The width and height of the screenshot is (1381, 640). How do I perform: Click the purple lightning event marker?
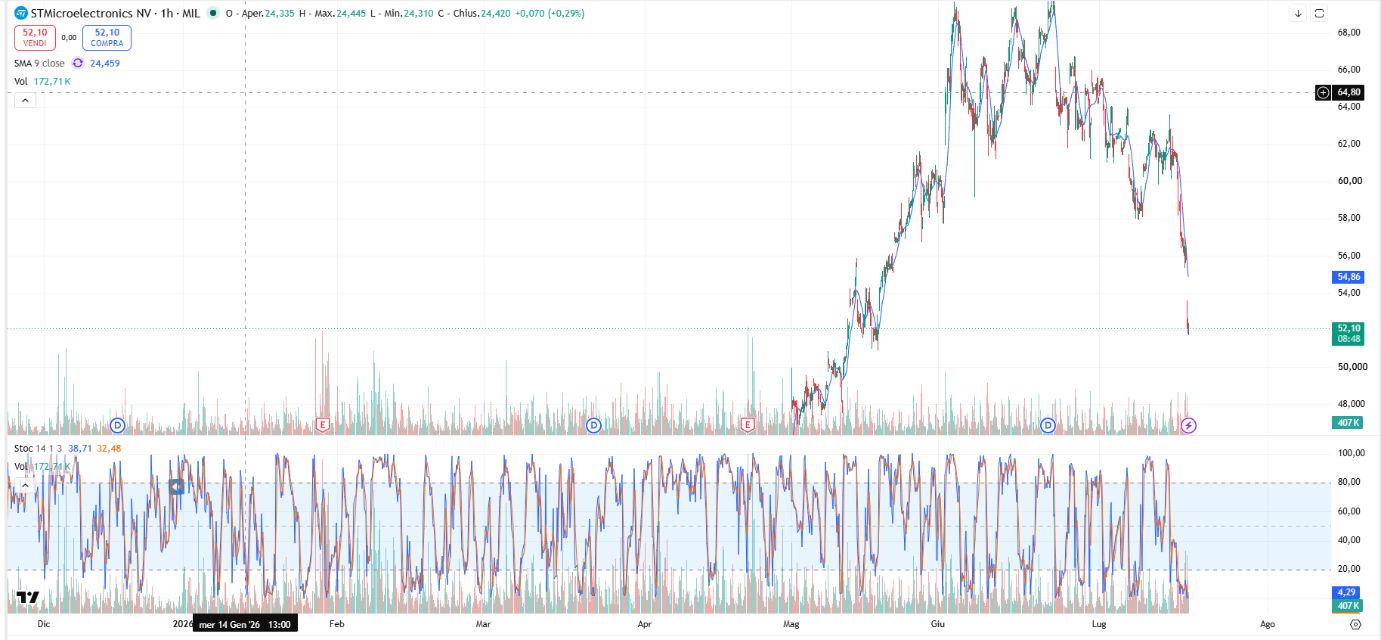(1189, 425)
